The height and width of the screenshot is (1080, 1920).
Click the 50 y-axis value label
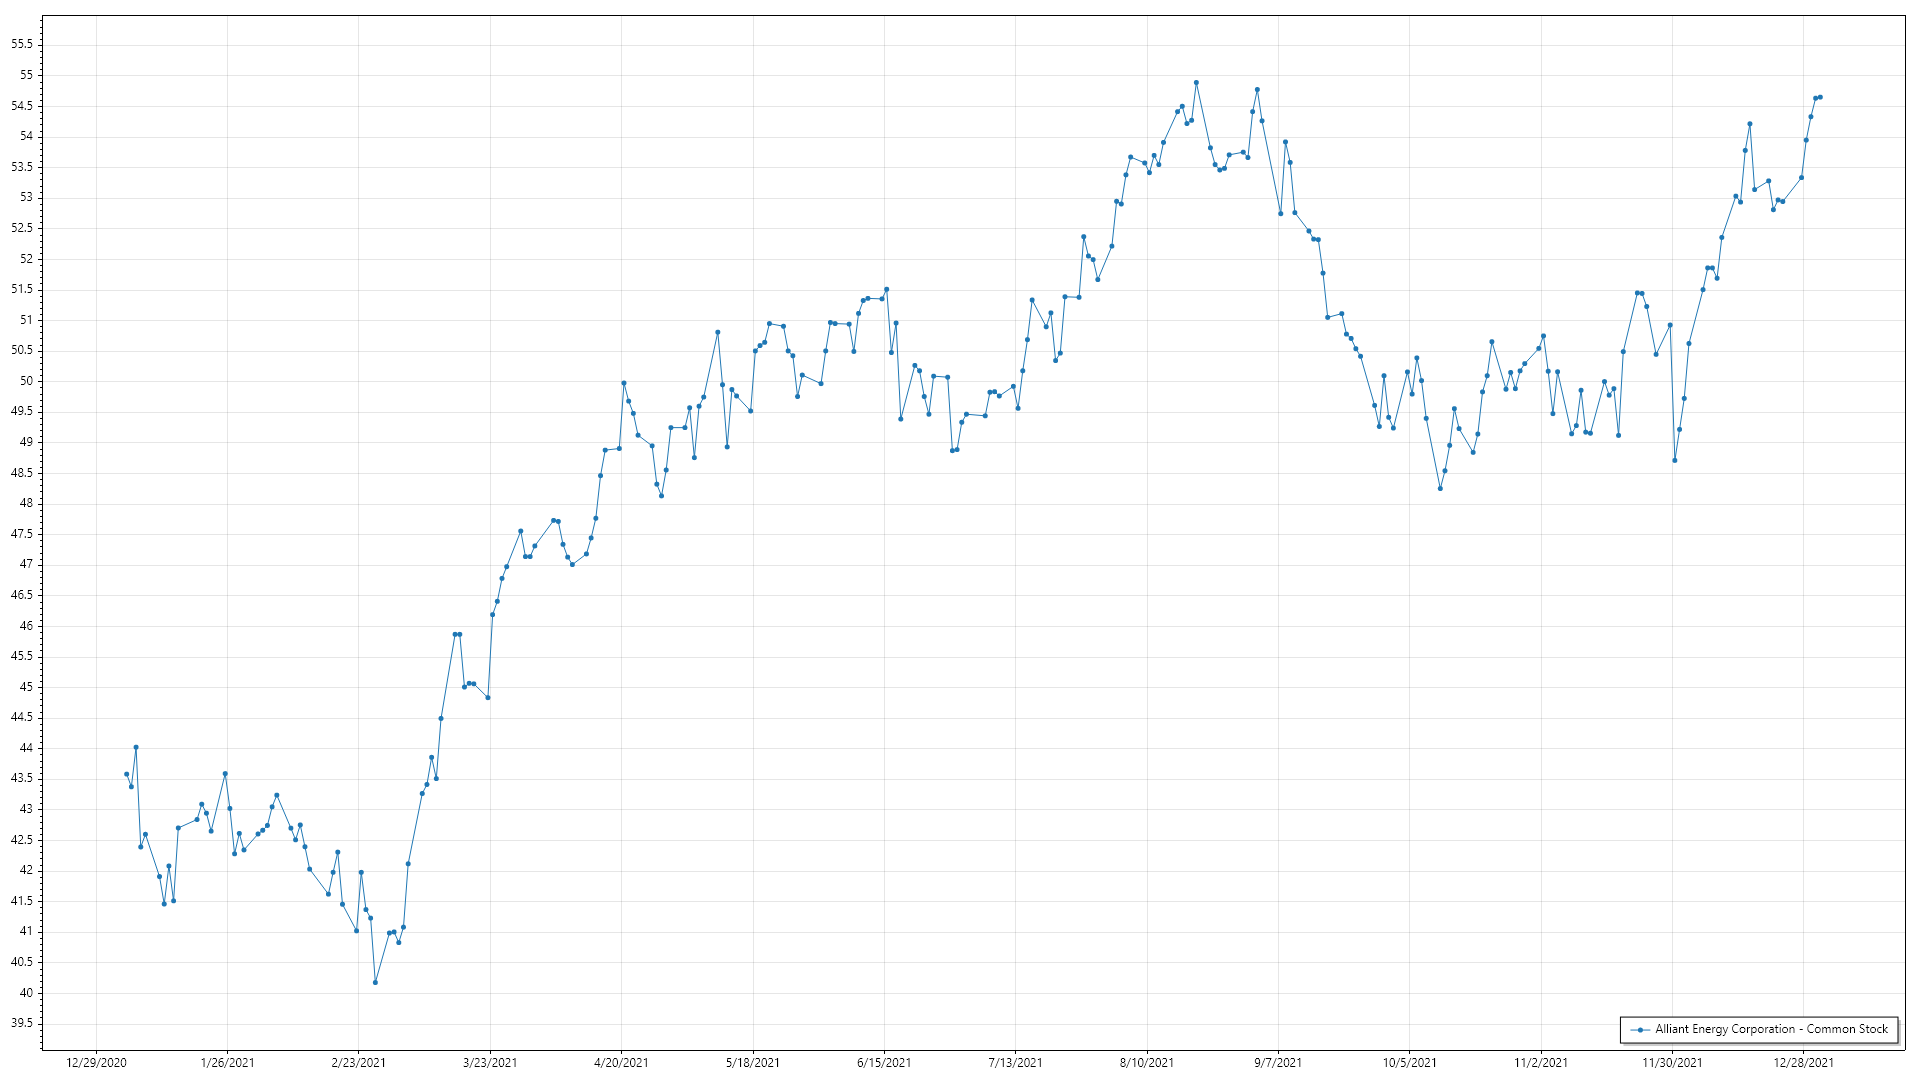pyautogui.click(x=26, y=381)
